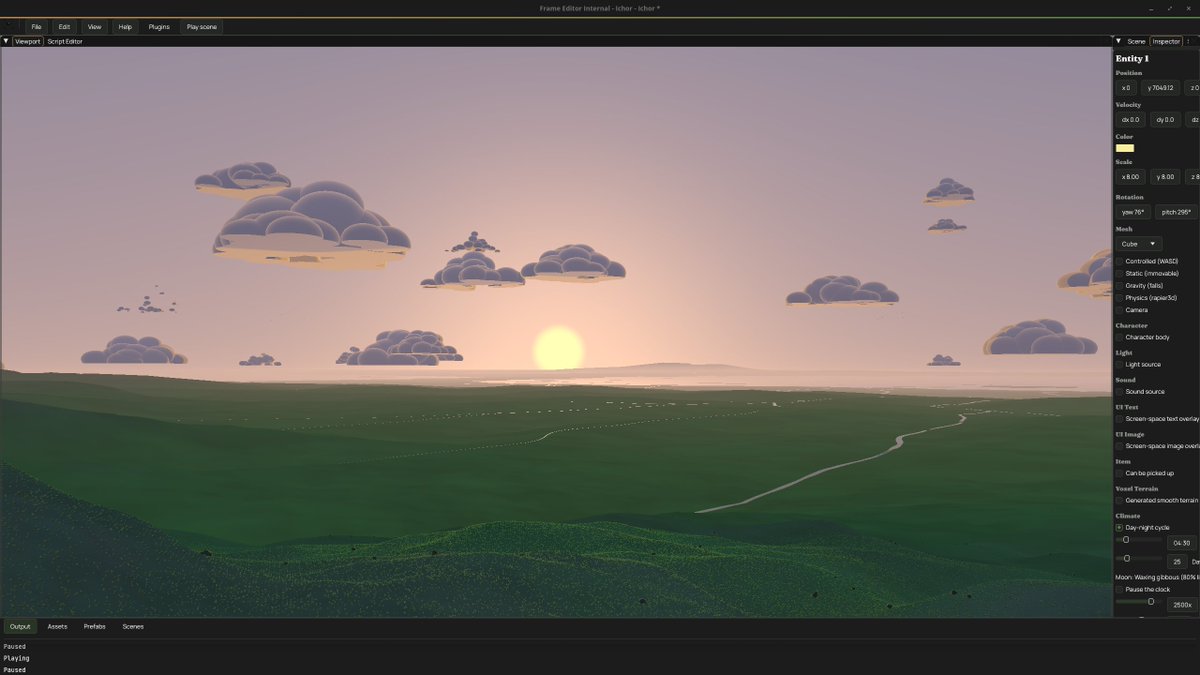This screenshot has width=1200, height=675.
Task: Open the Plugins menu
Action: click(159, 27)
